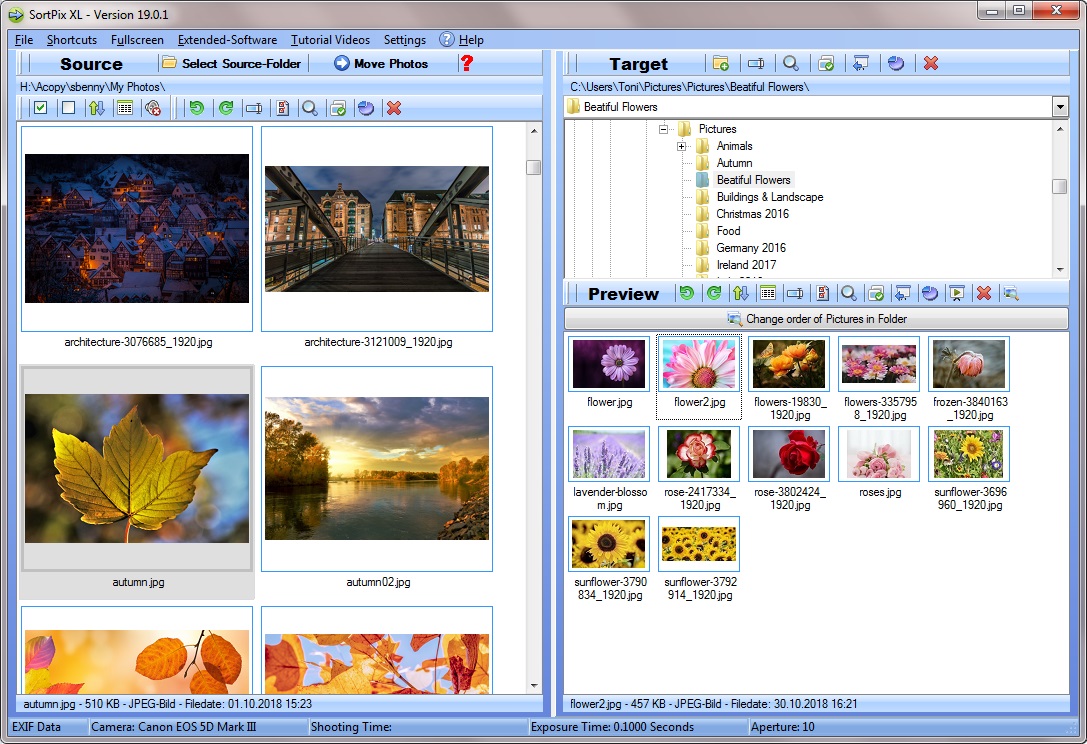Click the magnifier search icon in Source toolbar
The height and width of the screenshot is (744, 1087).
point(310,108)
